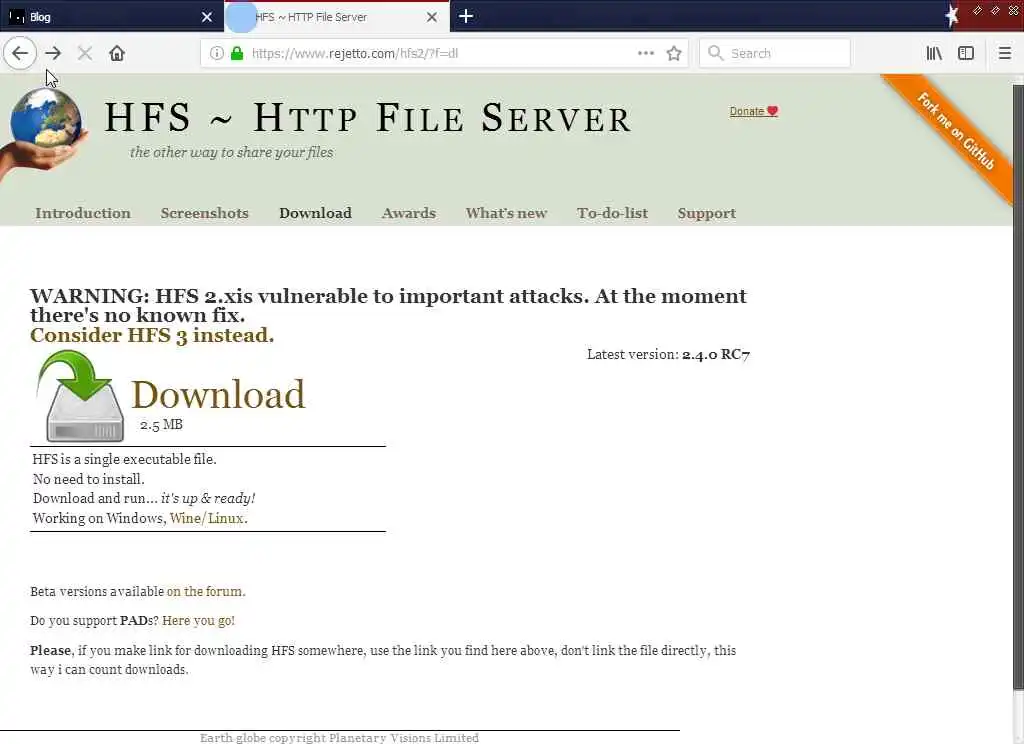Click the vertical page scrollbar
This screenshot has height=744, width=1024.
[x=1018, y=385]
